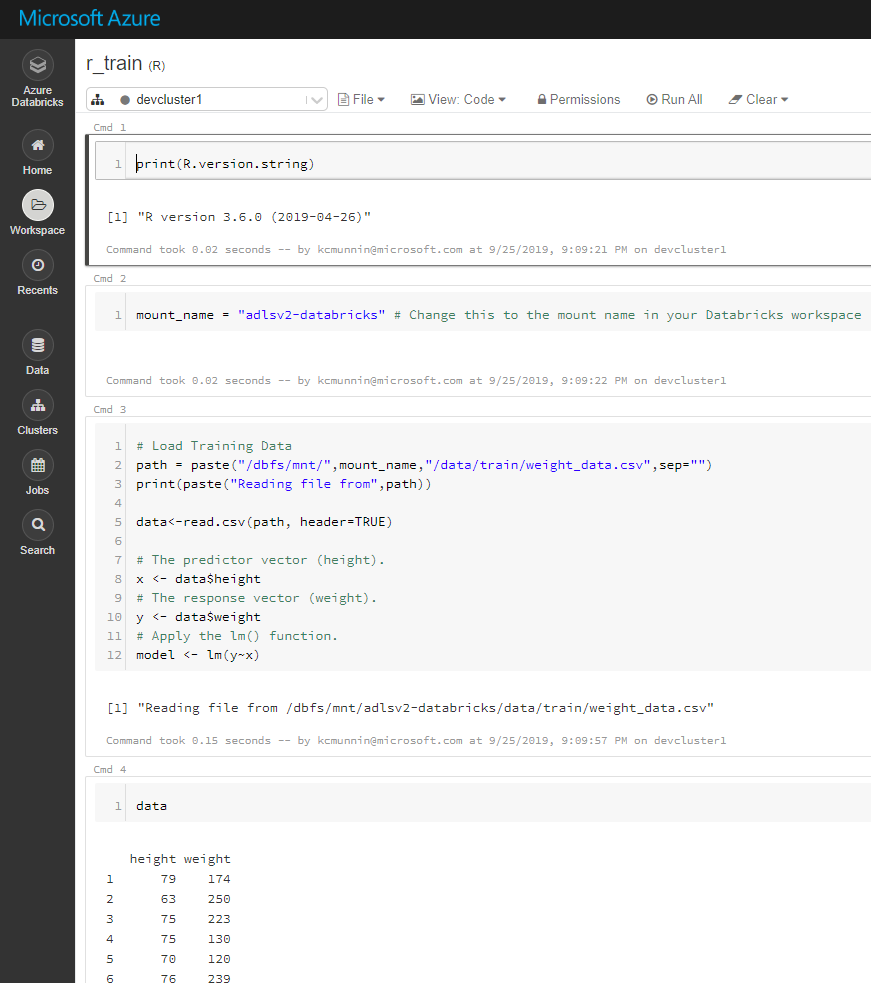Click Run All button

tap(675, 100)
